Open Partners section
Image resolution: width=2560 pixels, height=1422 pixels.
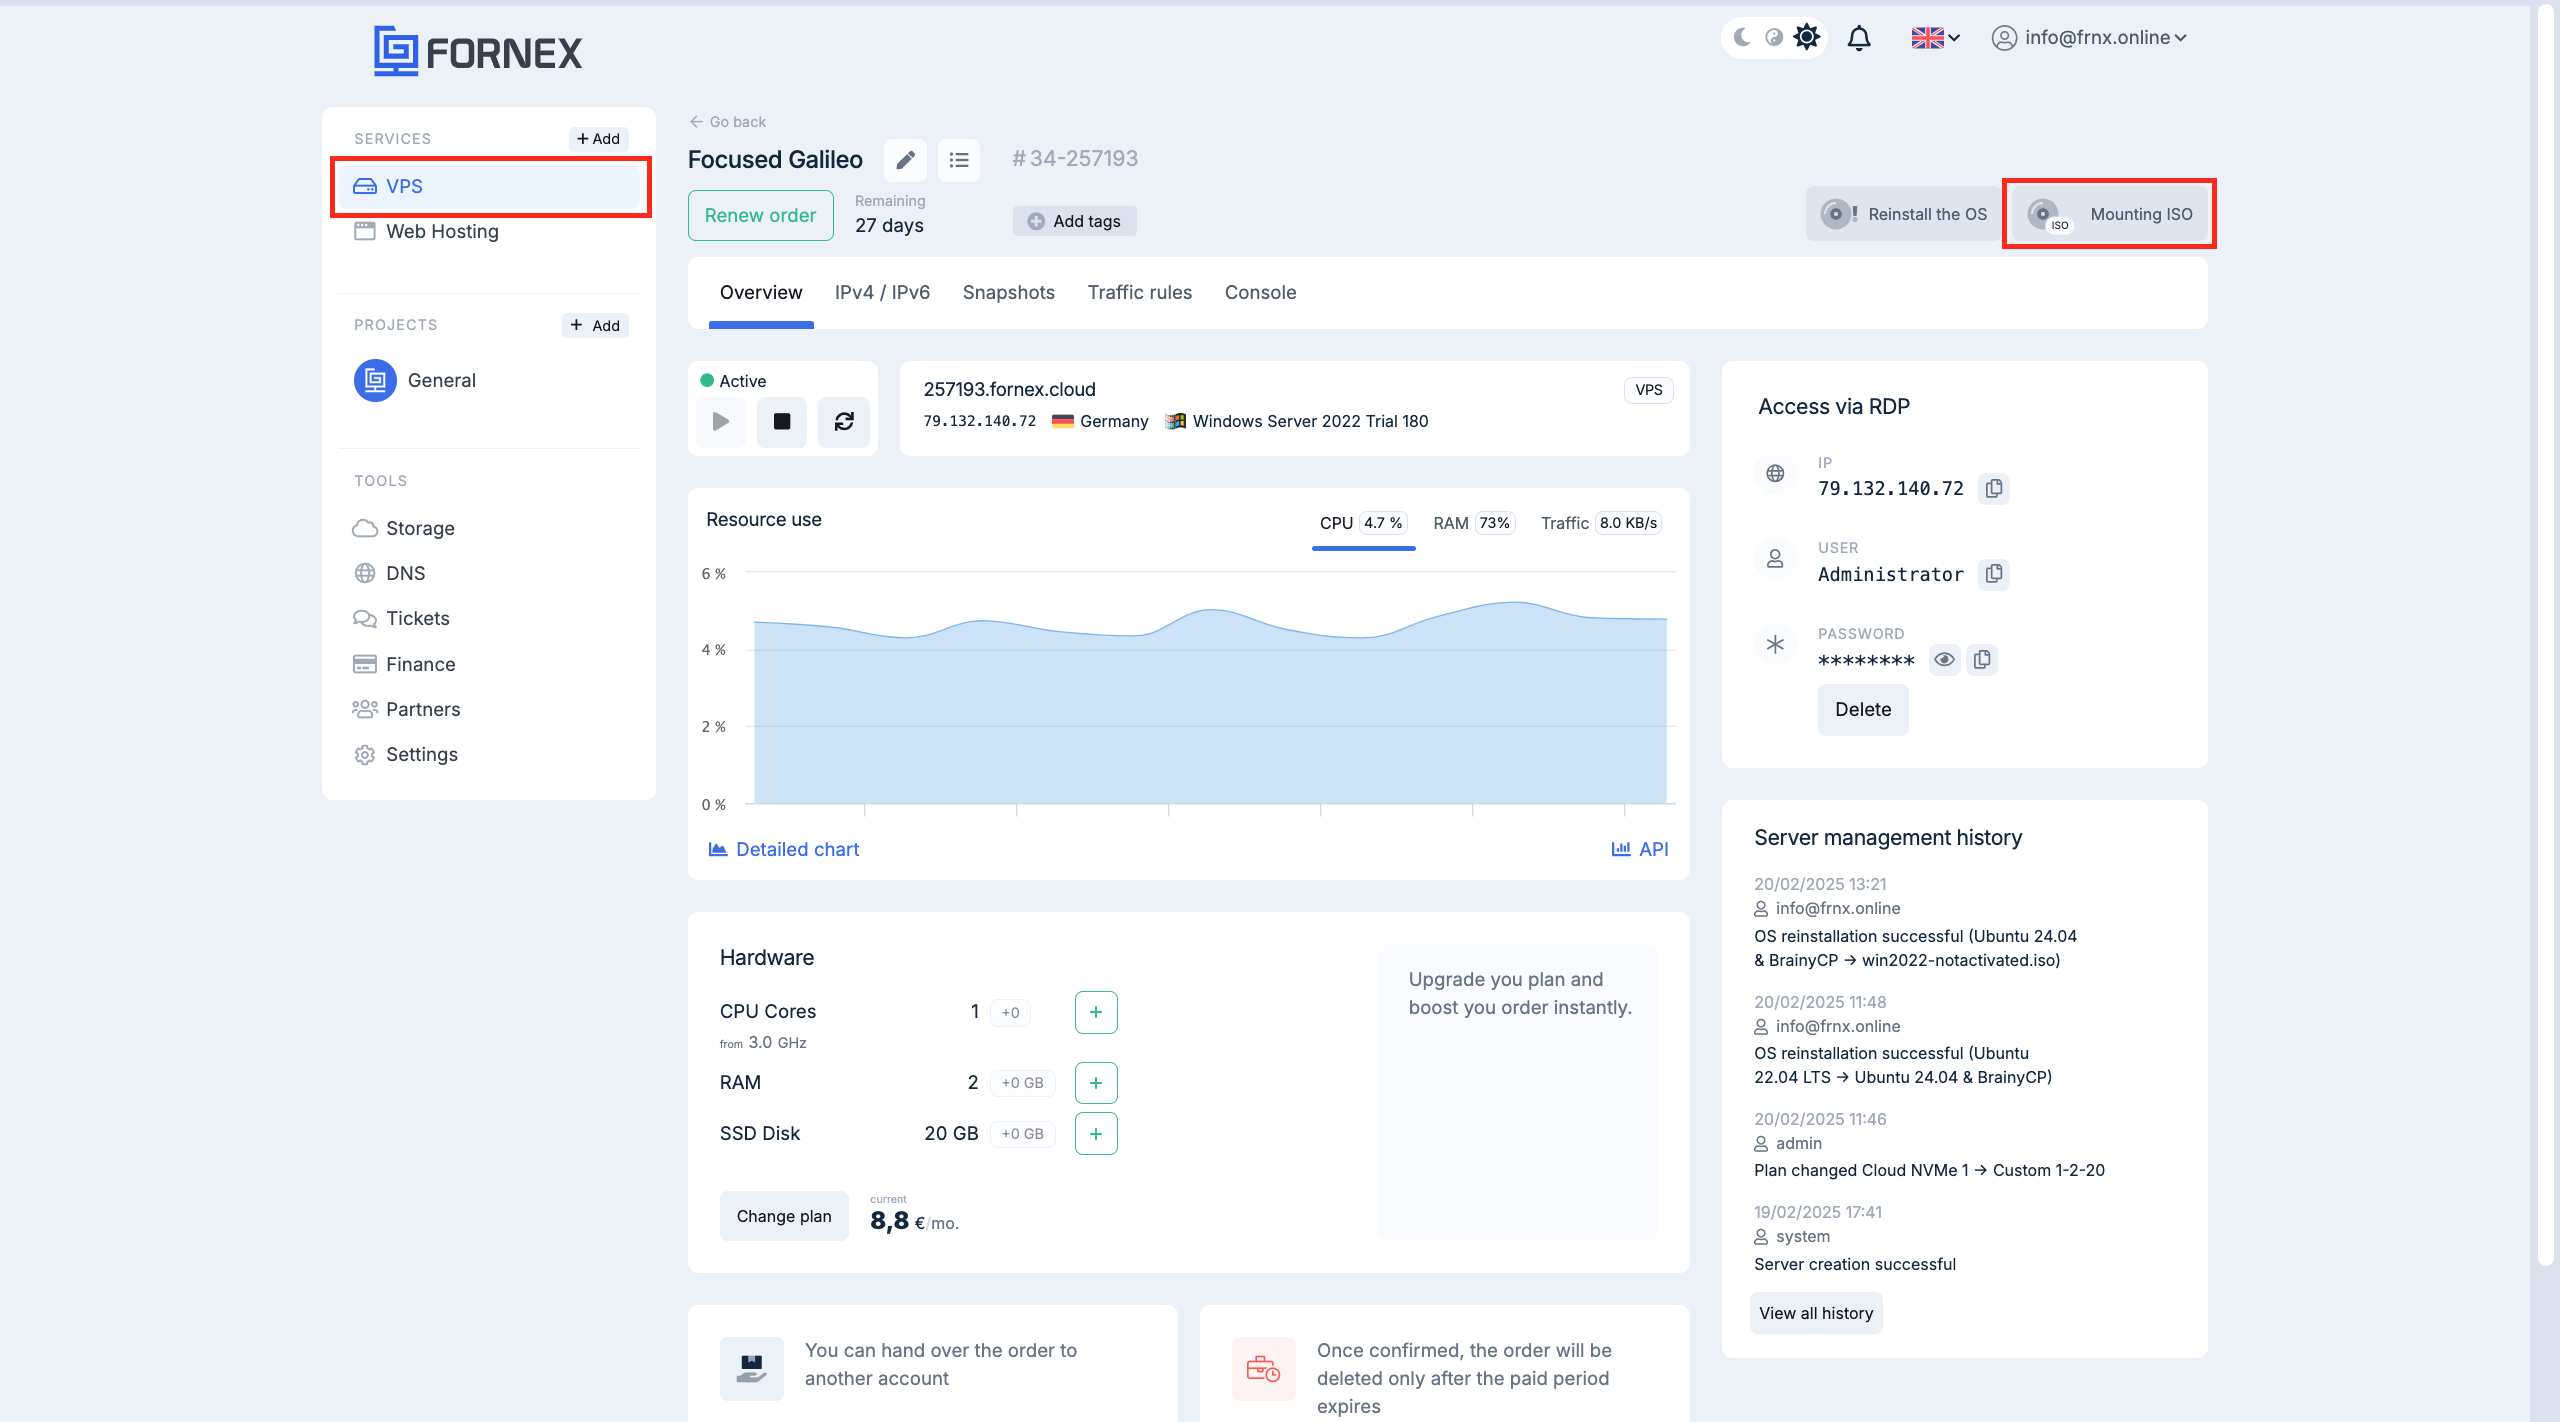coord(406,709)
